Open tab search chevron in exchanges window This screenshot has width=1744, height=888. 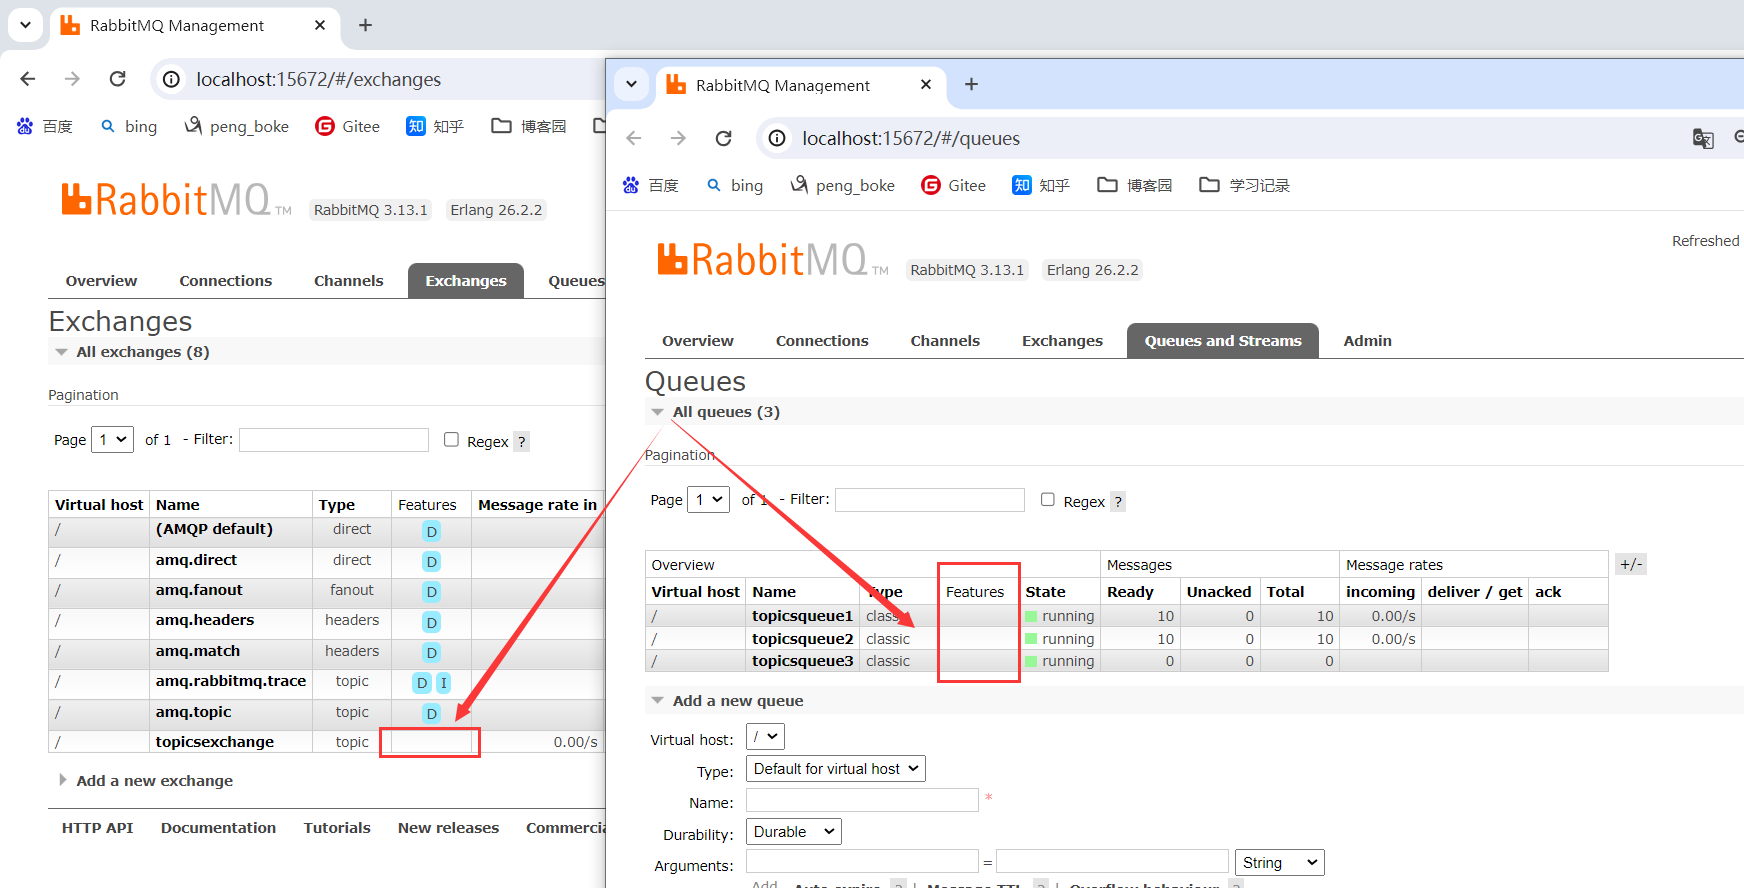click(x=25, y=25)
